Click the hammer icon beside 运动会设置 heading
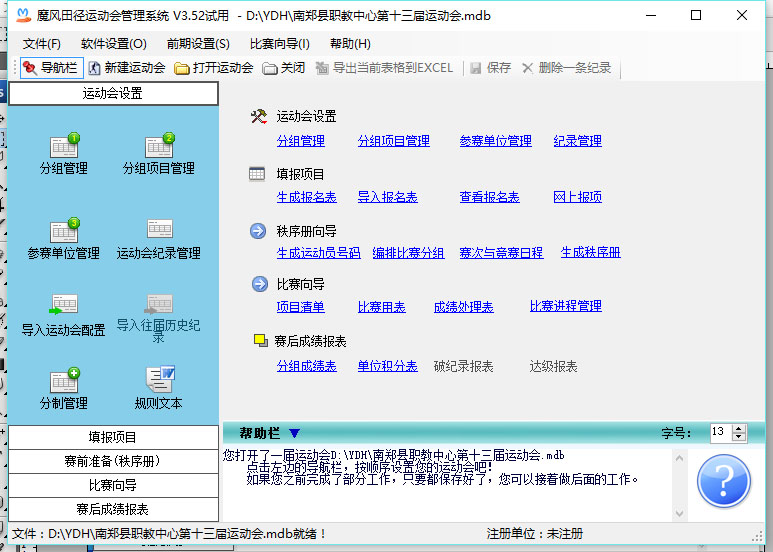 click(258, 116)
